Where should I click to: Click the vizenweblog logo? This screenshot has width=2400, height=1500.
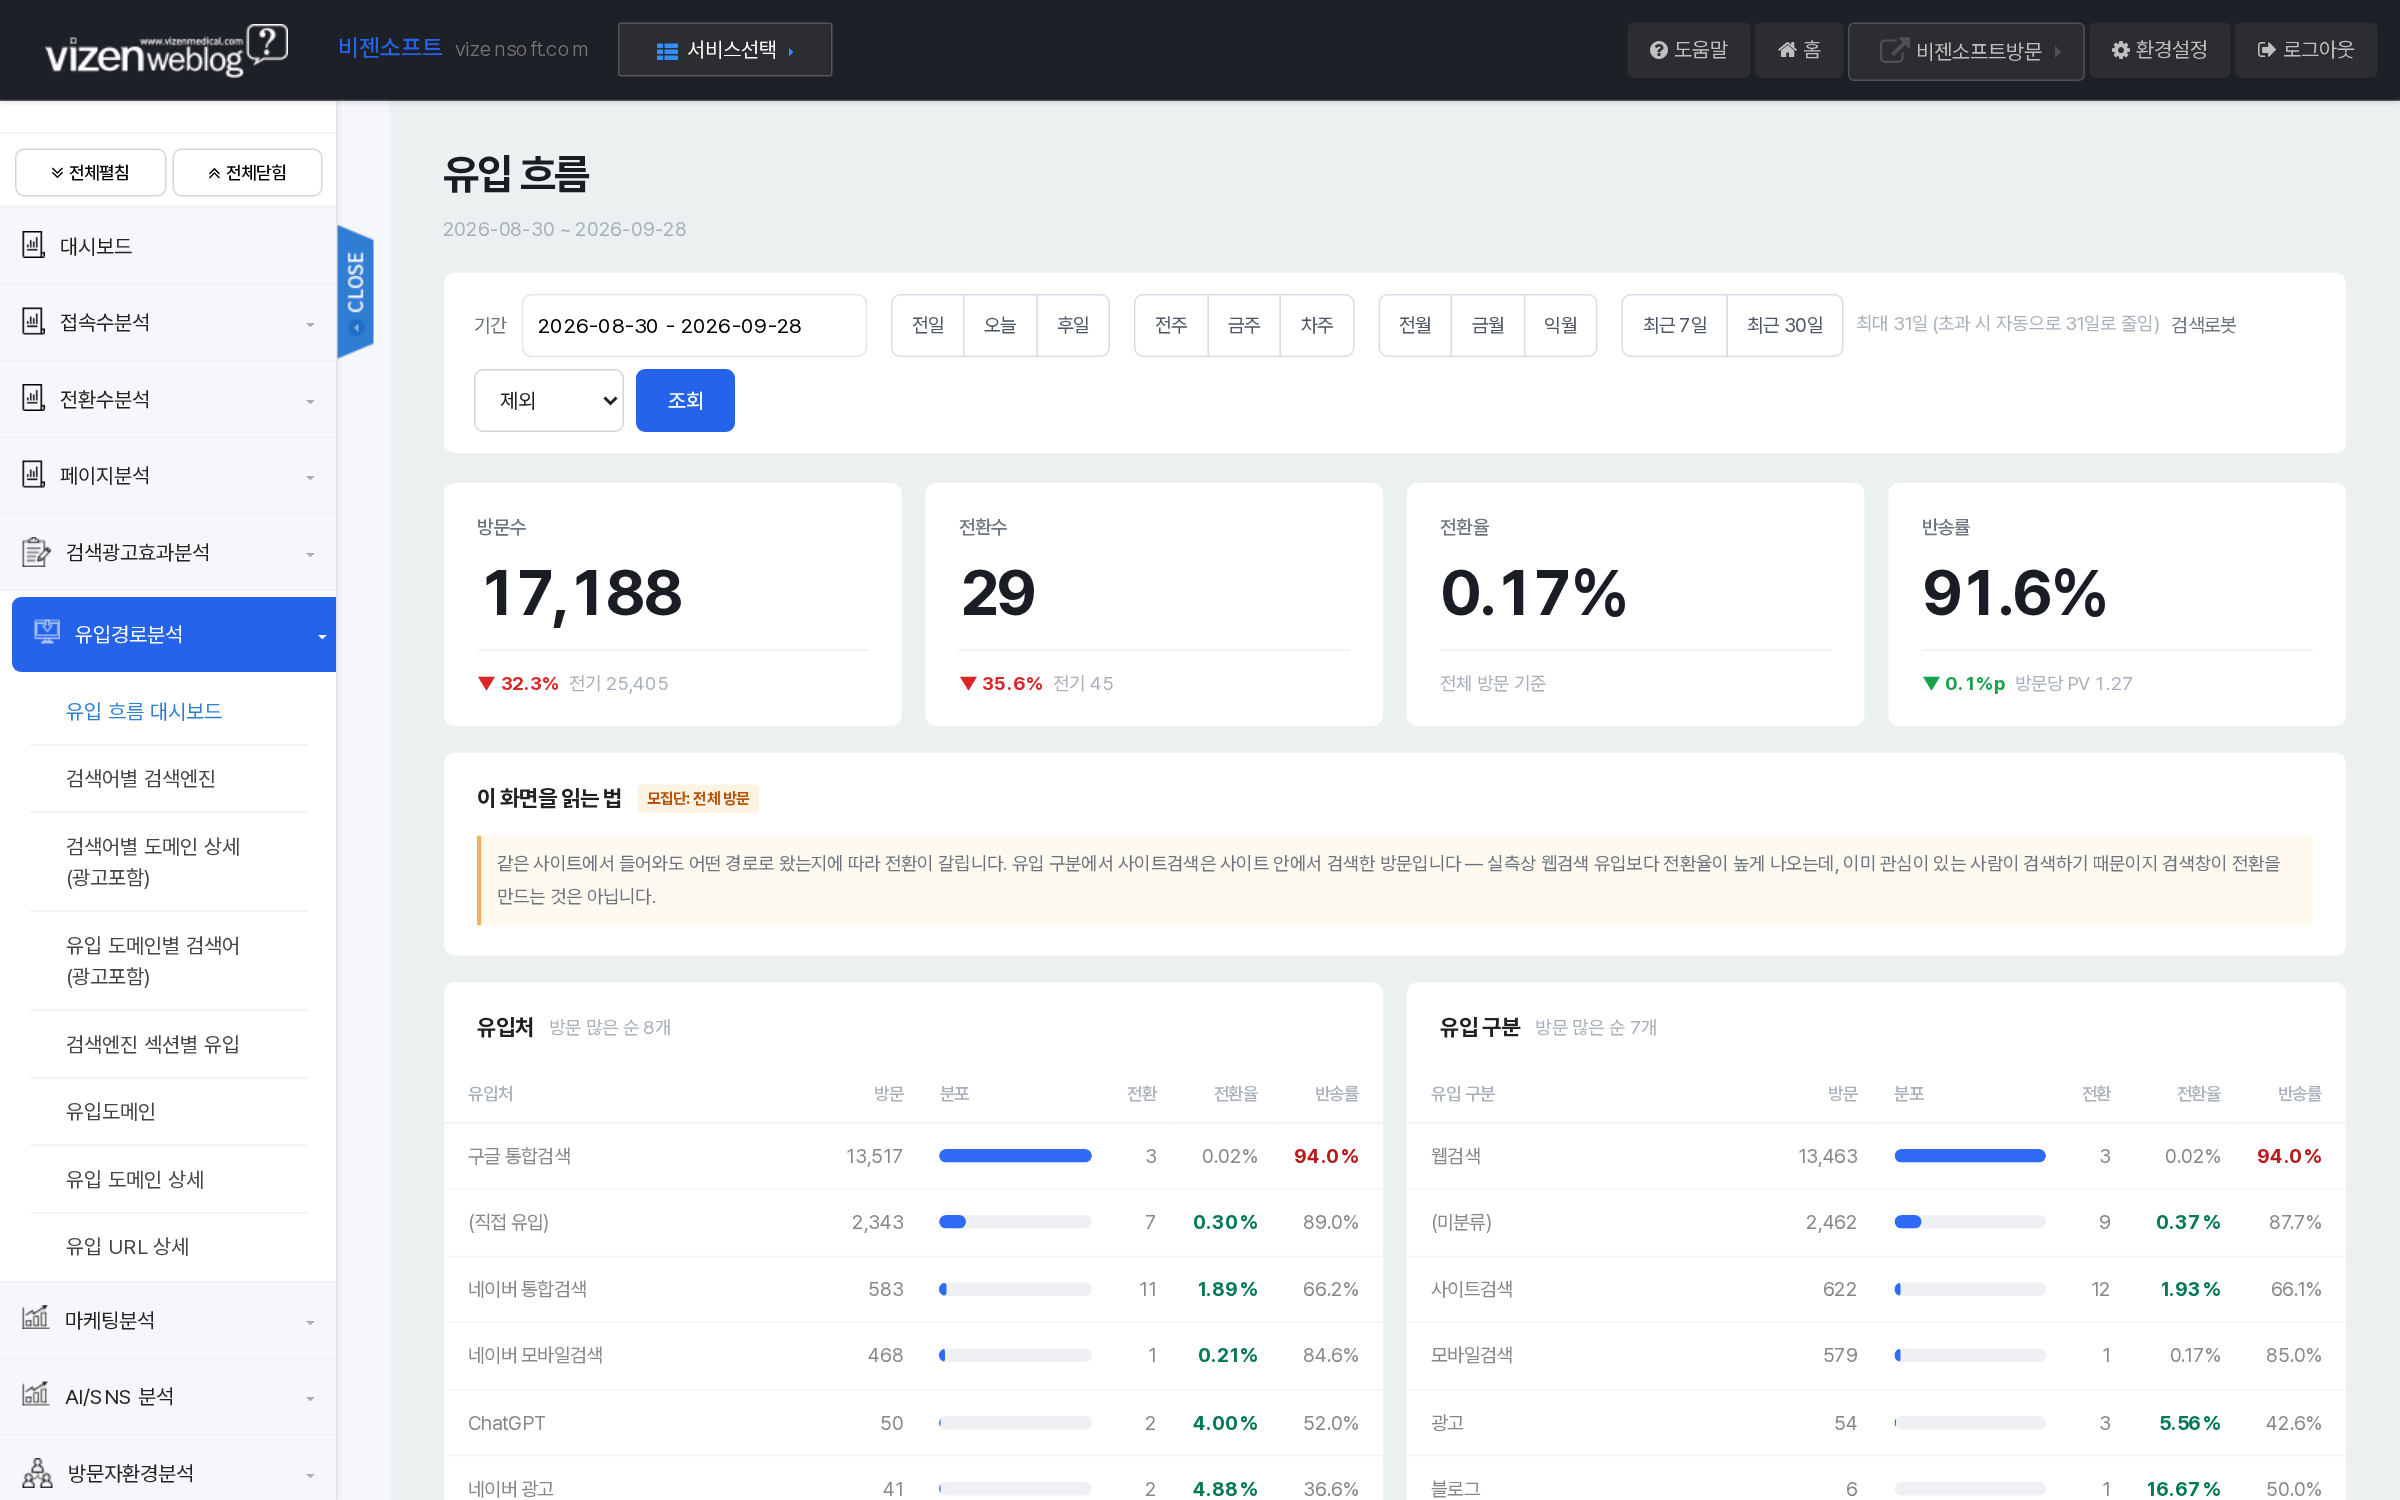click(x=166, y=50)
